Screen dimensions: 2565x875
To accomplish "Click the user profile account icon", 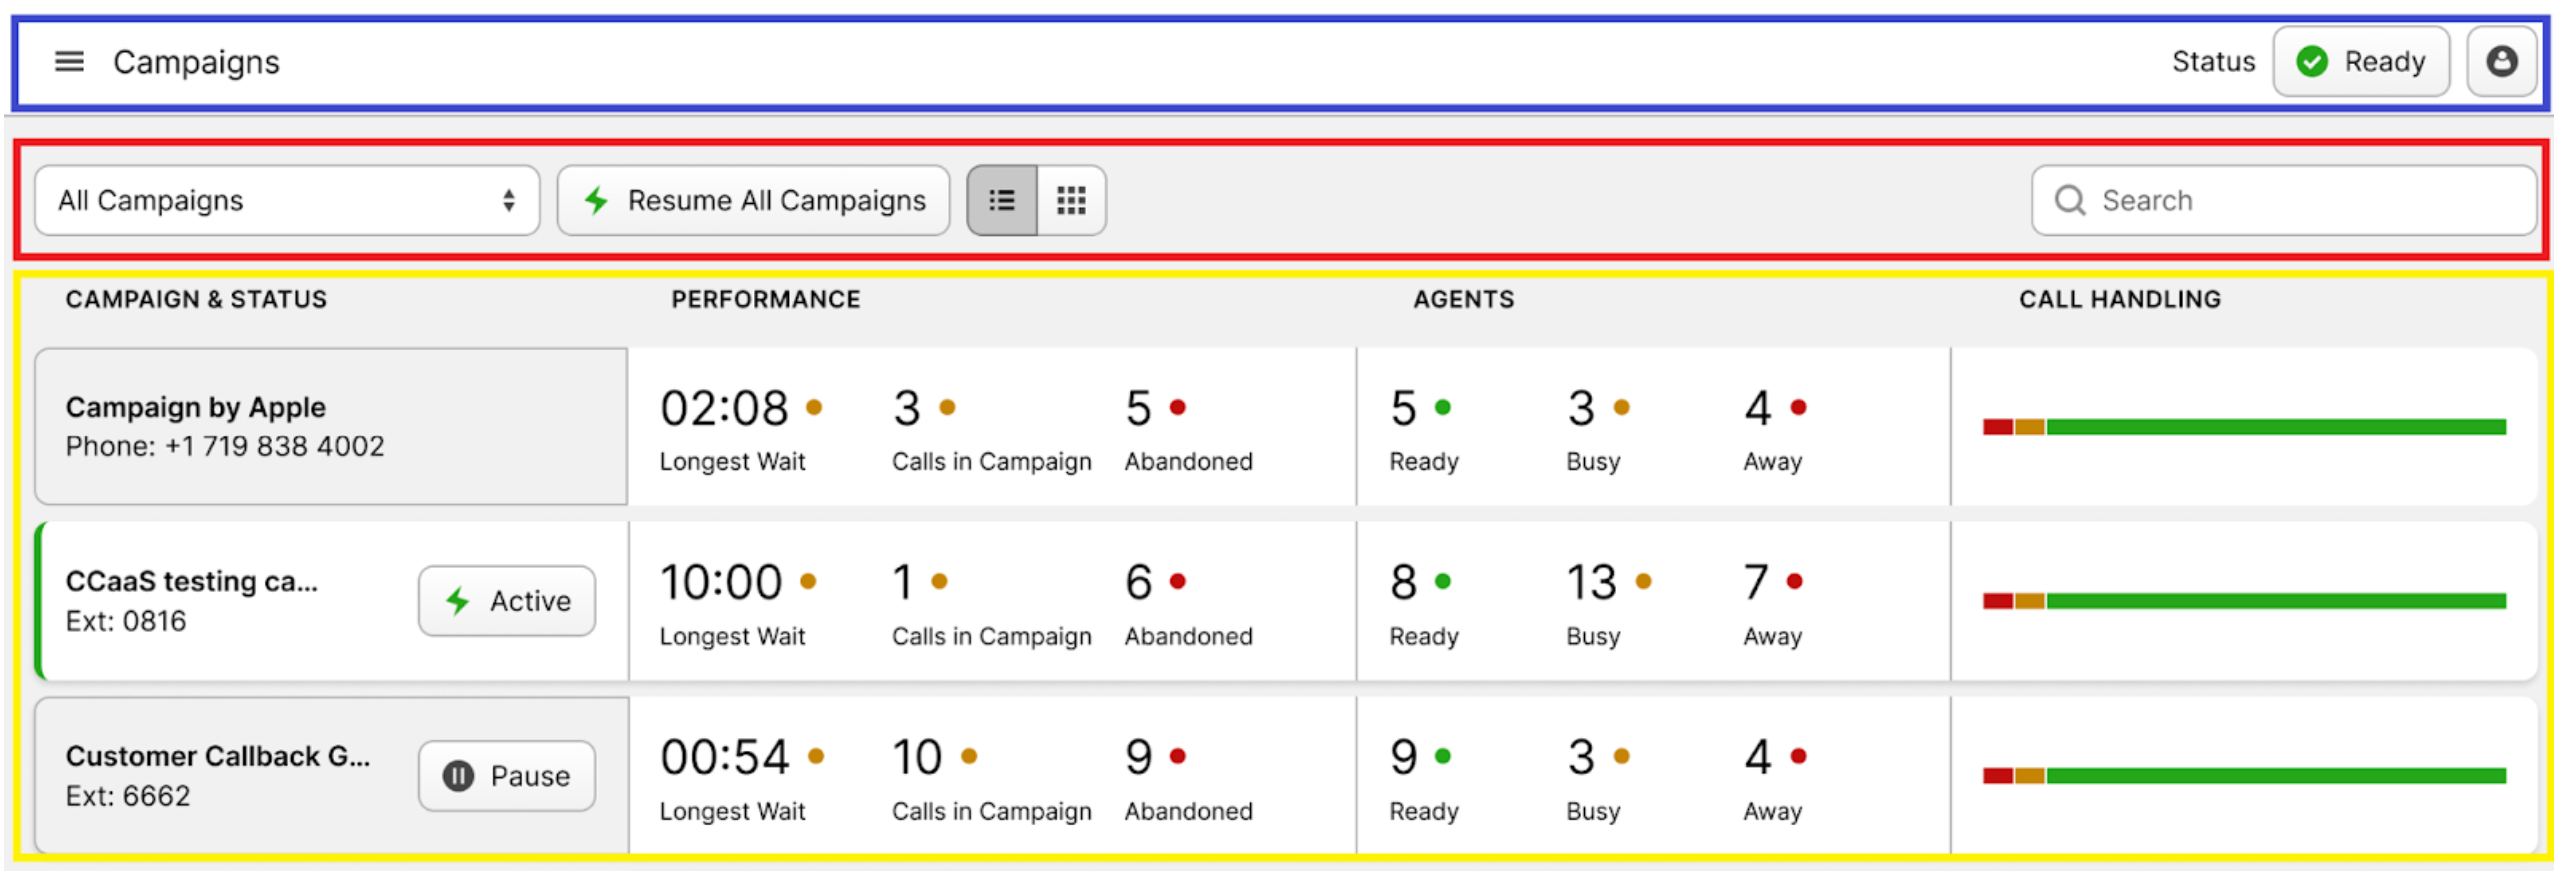I will (2501, 62).
